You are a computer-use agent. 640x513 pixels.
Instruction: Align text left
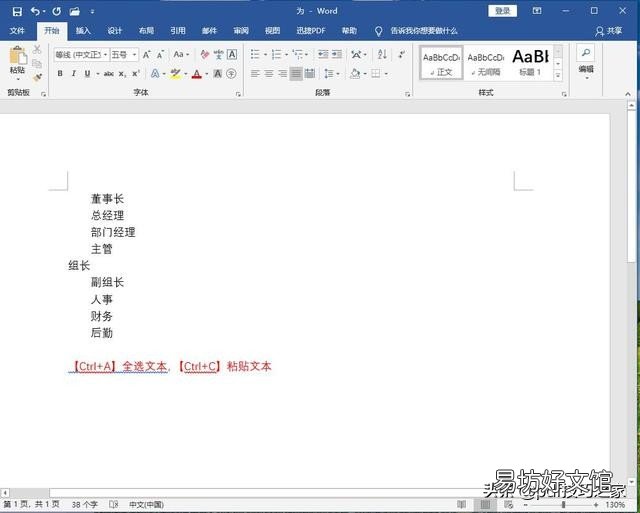[255, 74]
